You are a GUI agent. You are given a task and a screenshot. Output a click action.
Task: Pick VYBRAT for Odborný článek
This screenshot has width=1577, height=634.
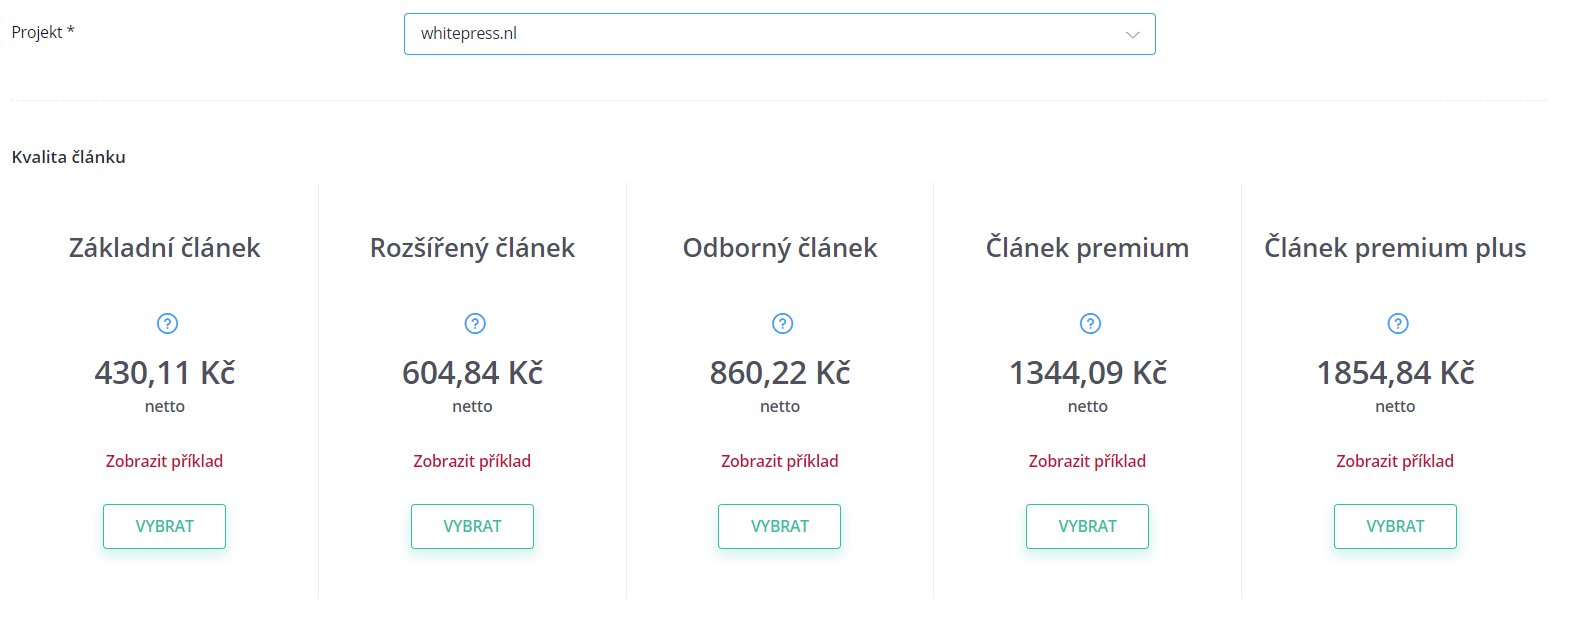pyautogui.click(x=779, y=526)
